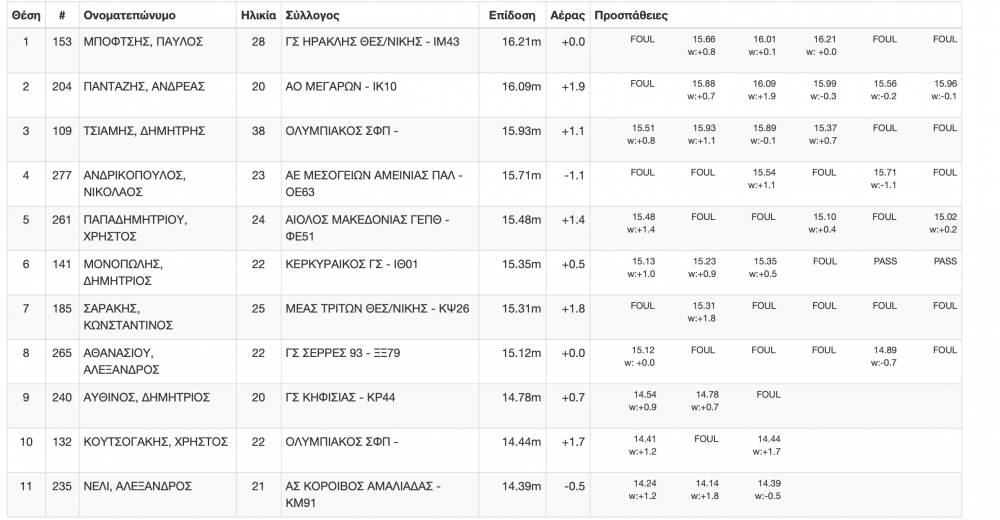
Task: Click club ΑΟ ΜΕΓΑΡΩΝ - ΙΚ10
Action: (341, 87)
